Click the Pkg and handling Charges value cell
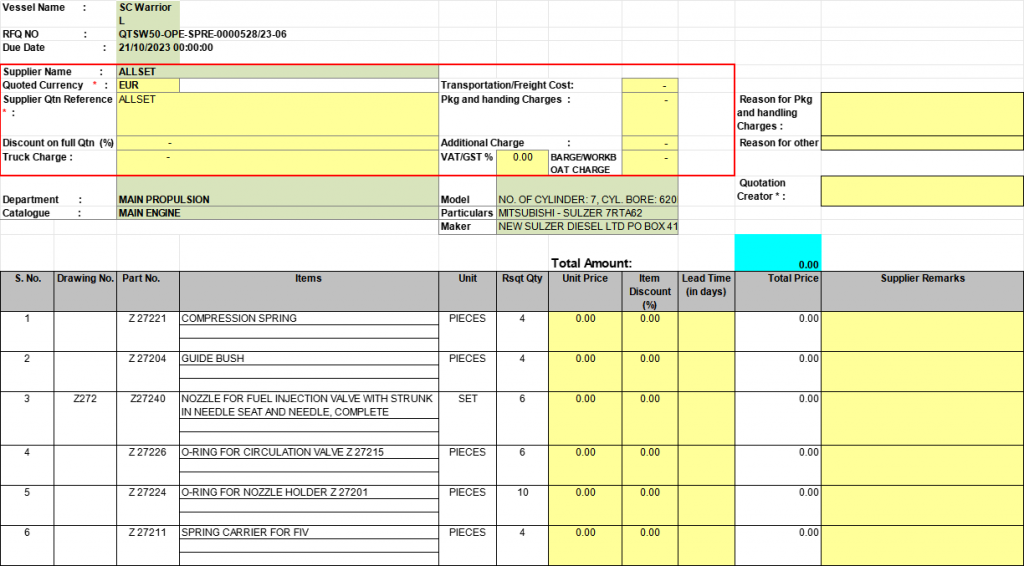Viewport: 1024px width, 566px height. coord(650,114)
